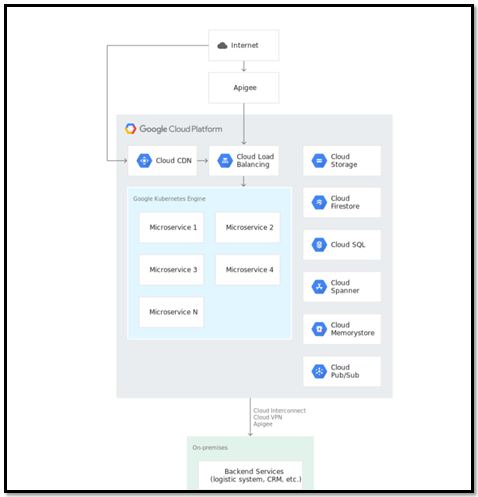
Task: Click the Cloud Firestore icon
Action: 319,203
